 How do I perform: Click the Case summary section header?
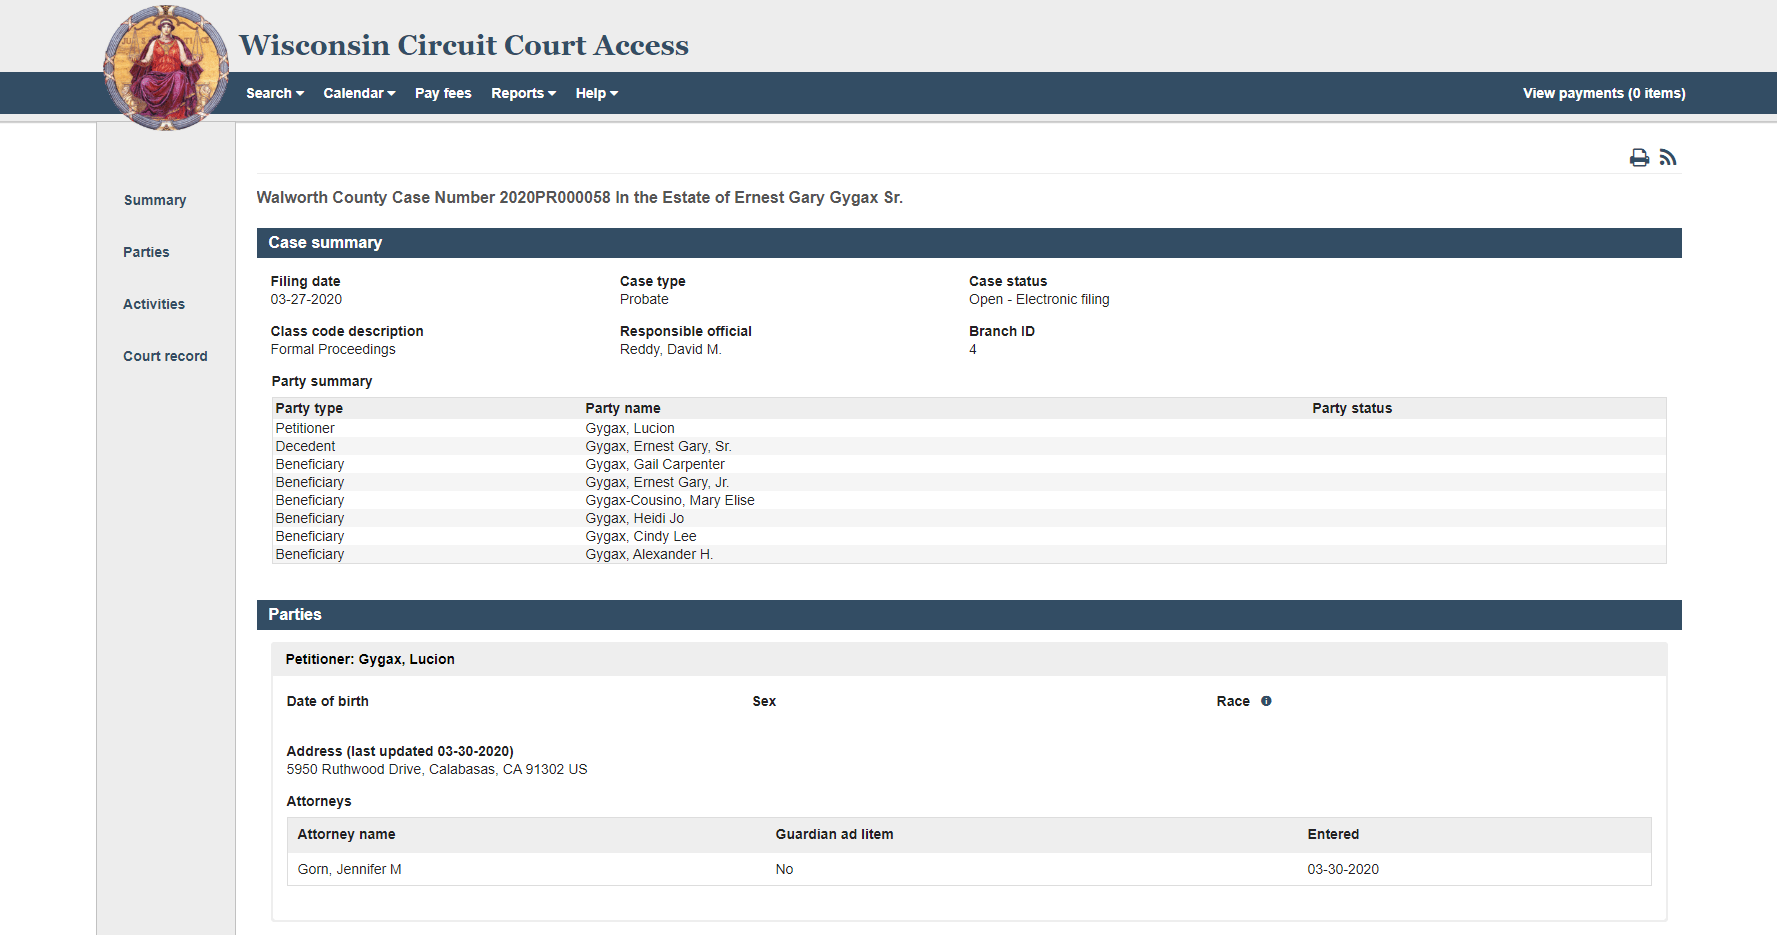click(969, 243)
